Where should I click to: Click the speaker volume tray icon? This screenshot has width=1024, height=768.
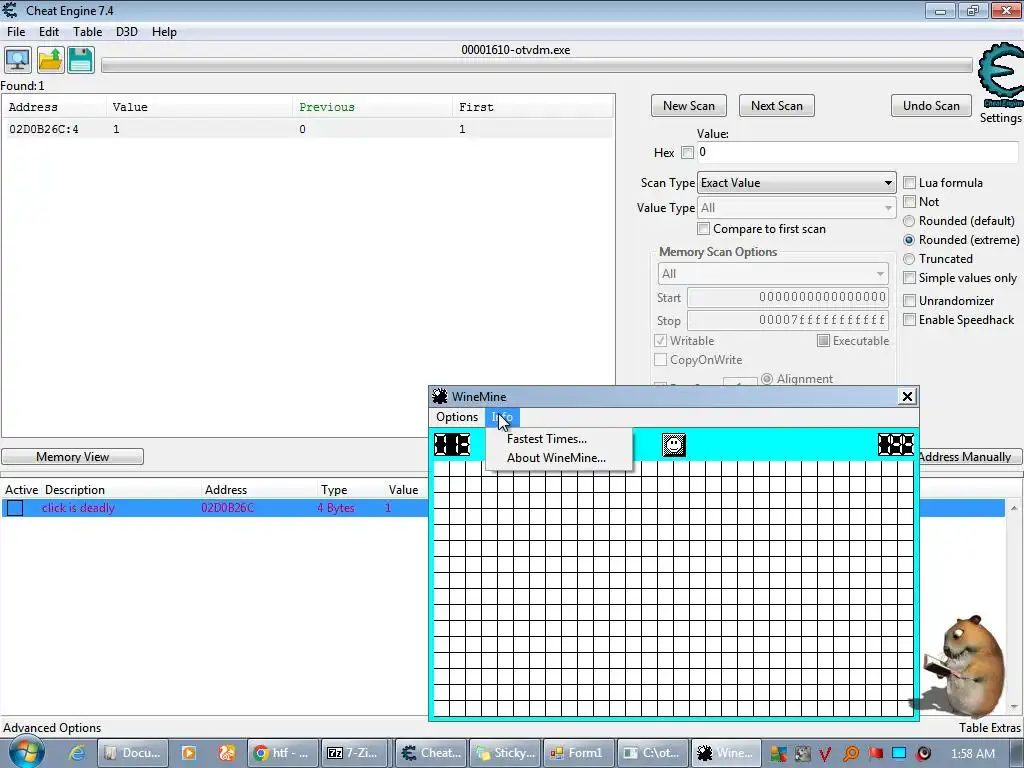pyautogui.click(x=923, y=754)
